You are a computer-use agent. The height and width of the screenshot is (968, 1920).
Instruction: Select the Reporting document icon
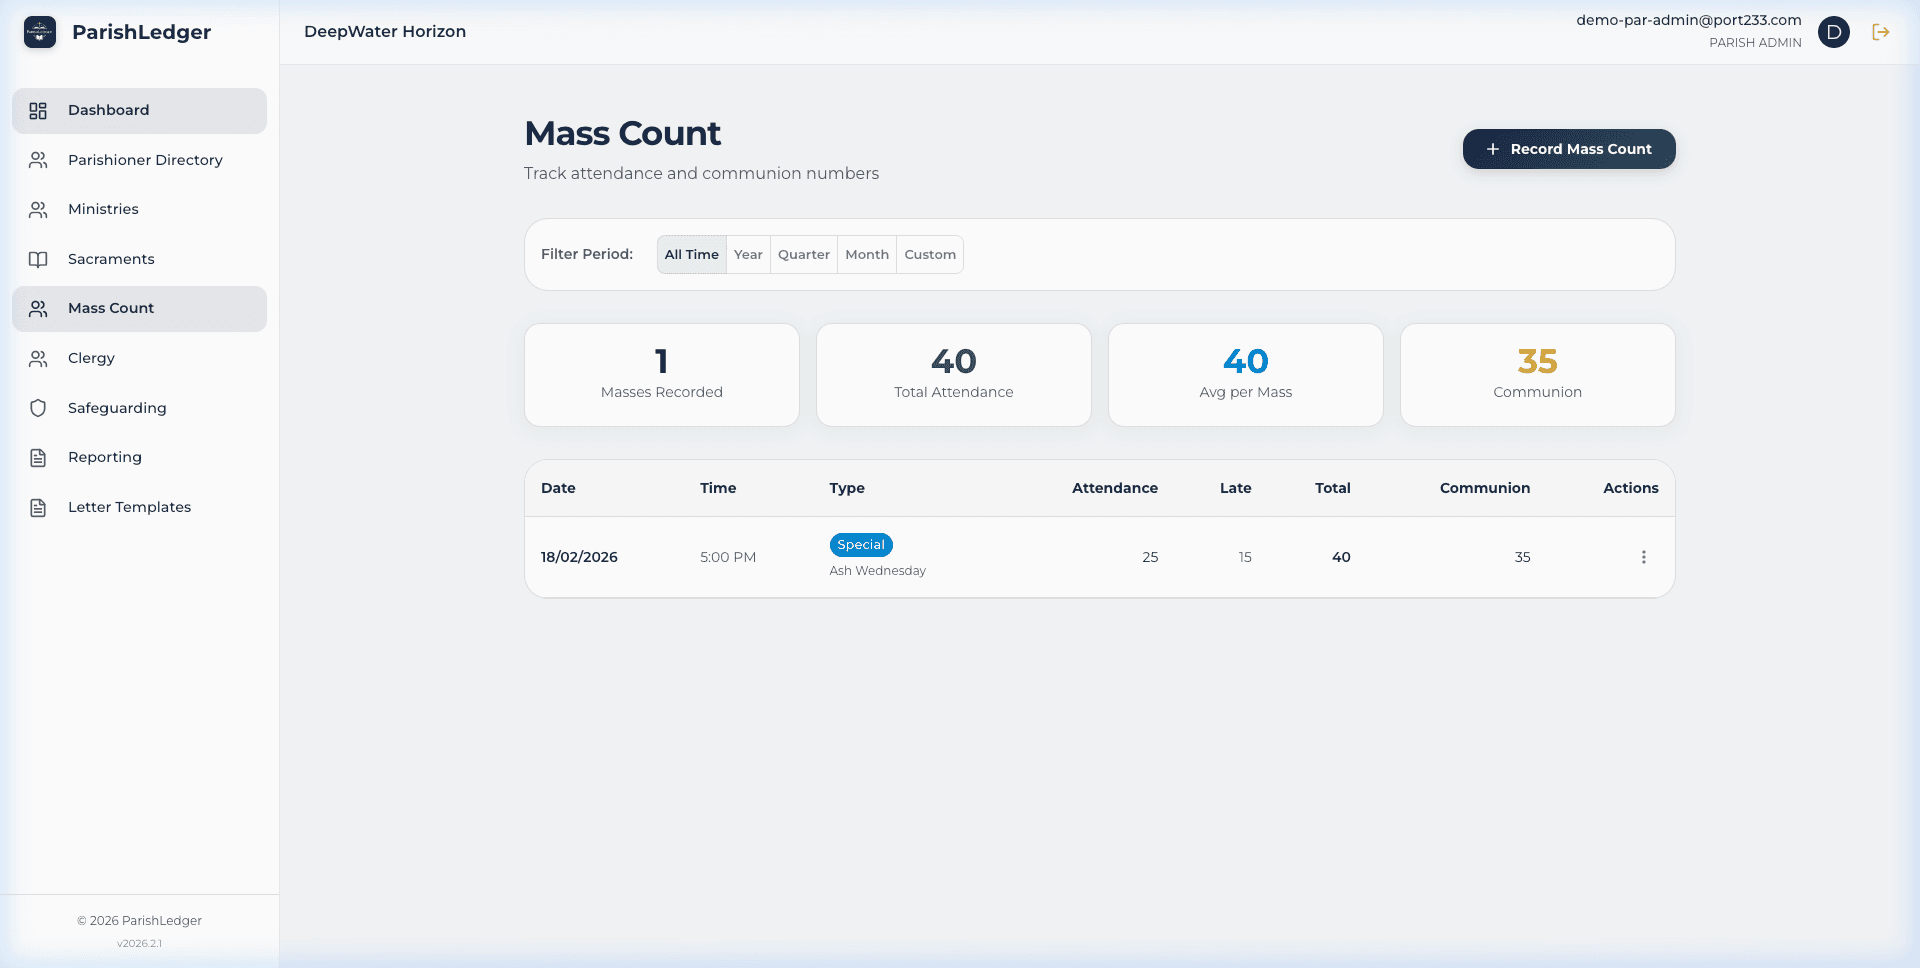38,457
